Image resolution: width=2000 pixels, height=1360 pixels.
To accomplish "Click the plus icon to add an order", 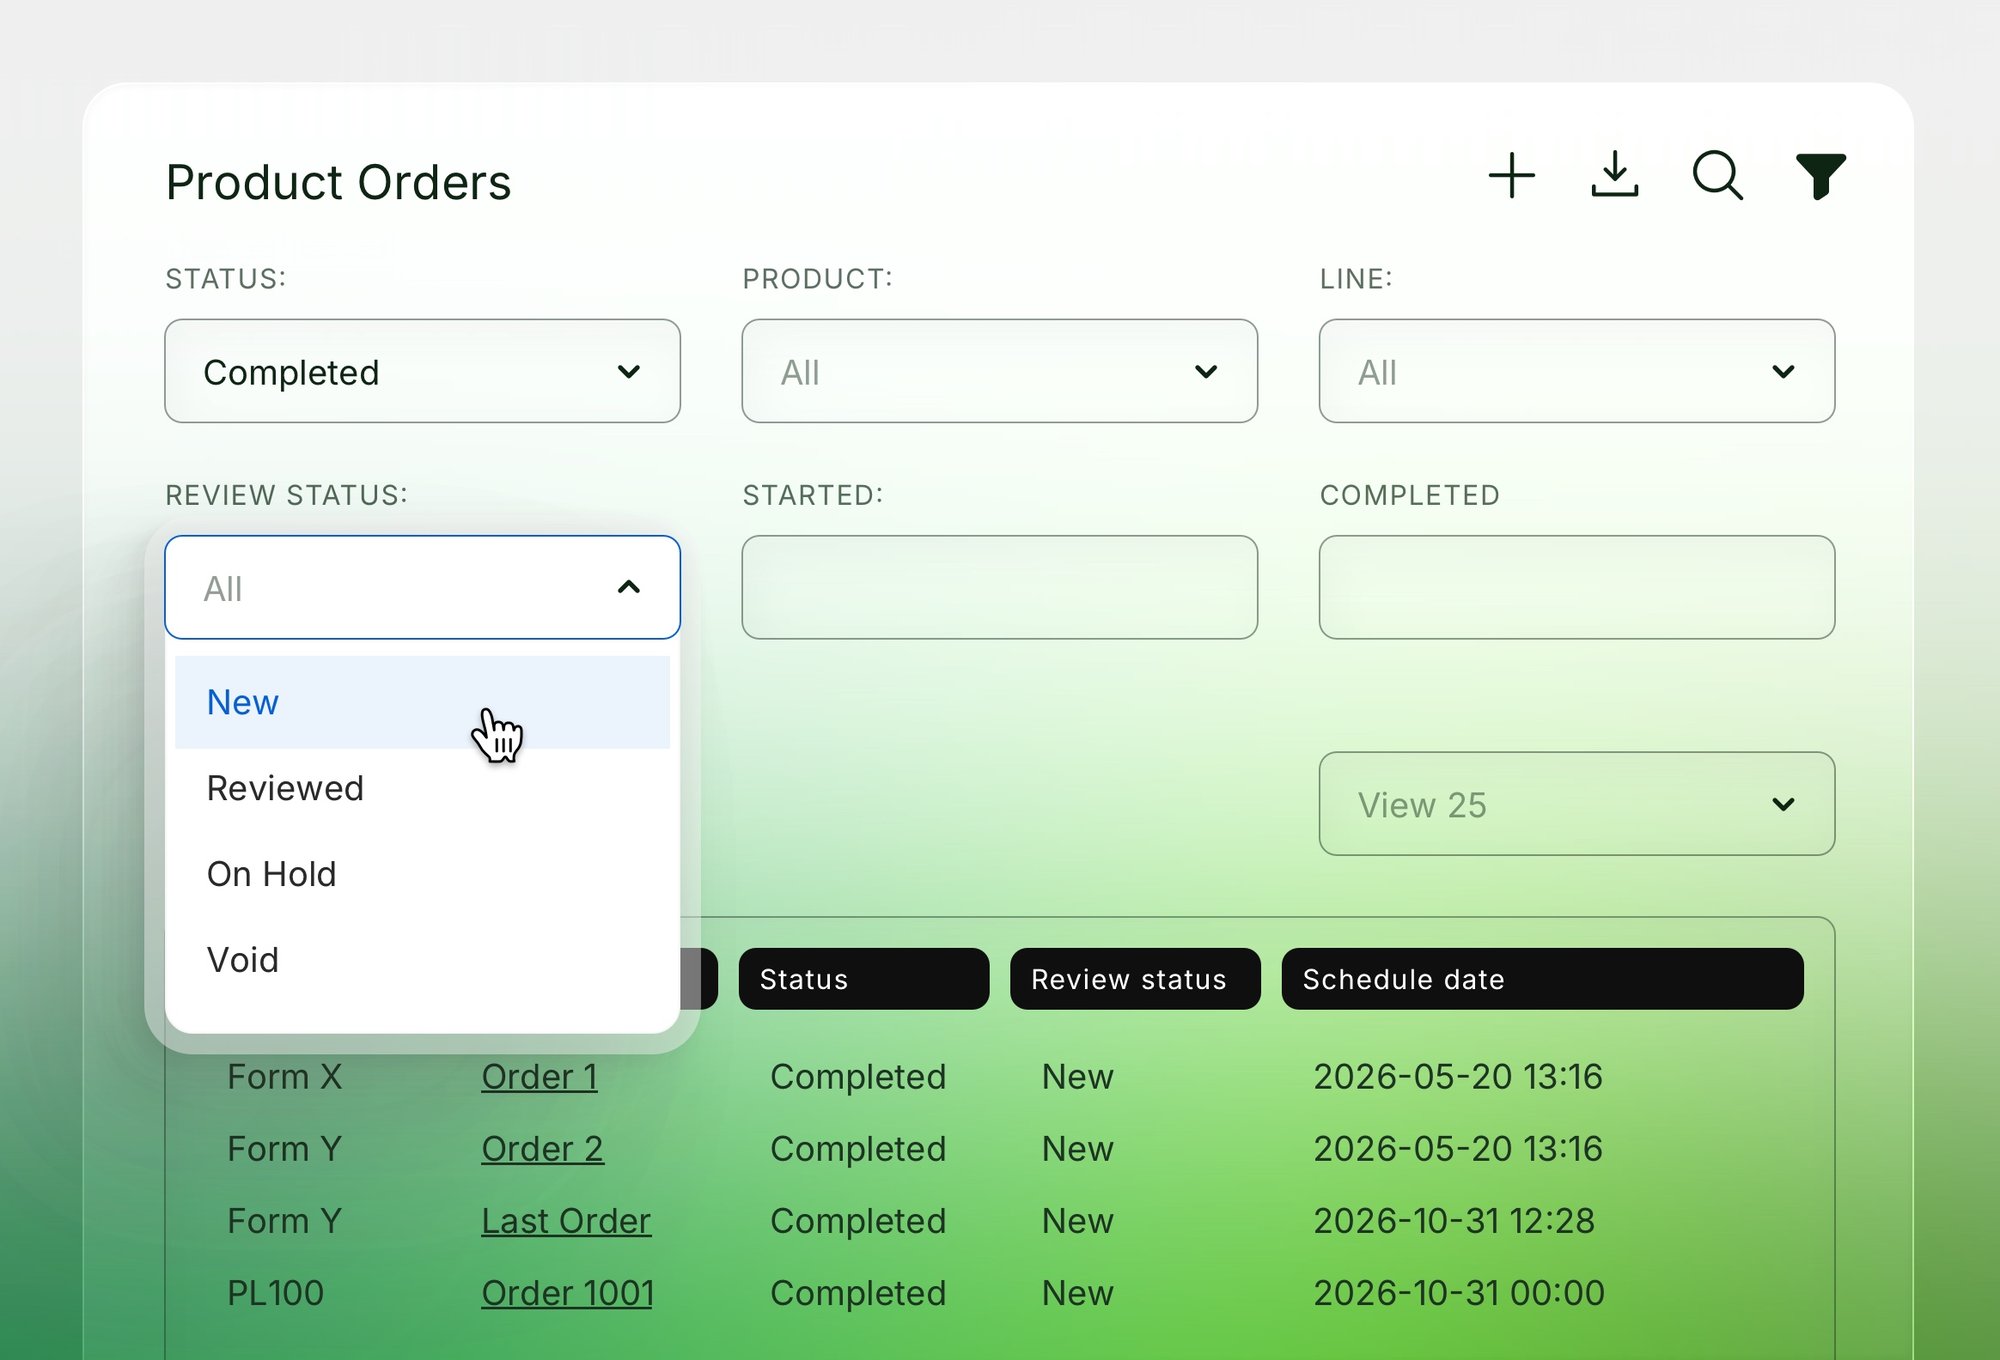I will pos(1511,176).
